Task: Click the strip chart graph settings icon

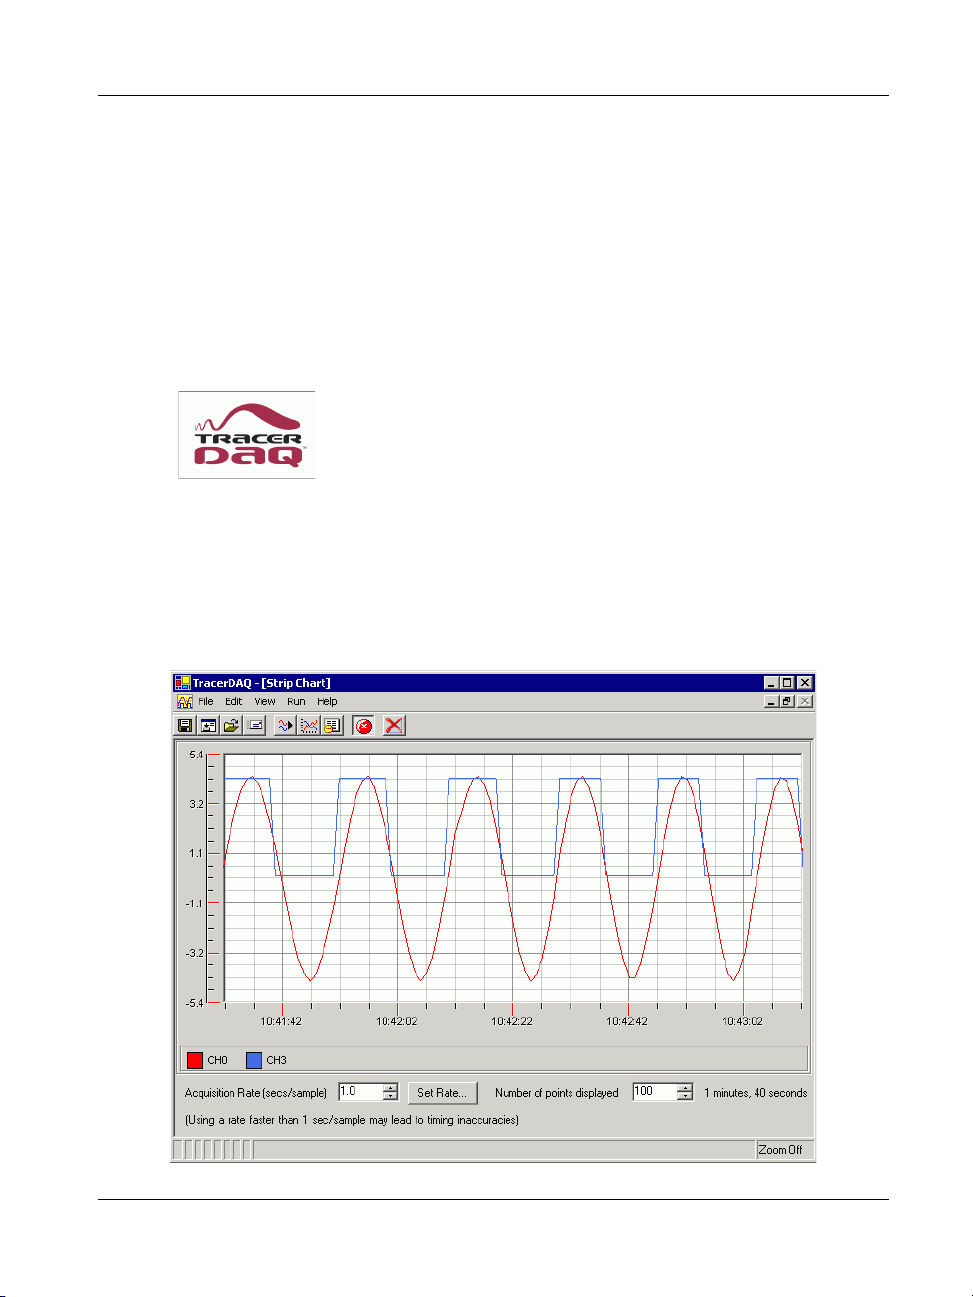Action: point(309,725)
